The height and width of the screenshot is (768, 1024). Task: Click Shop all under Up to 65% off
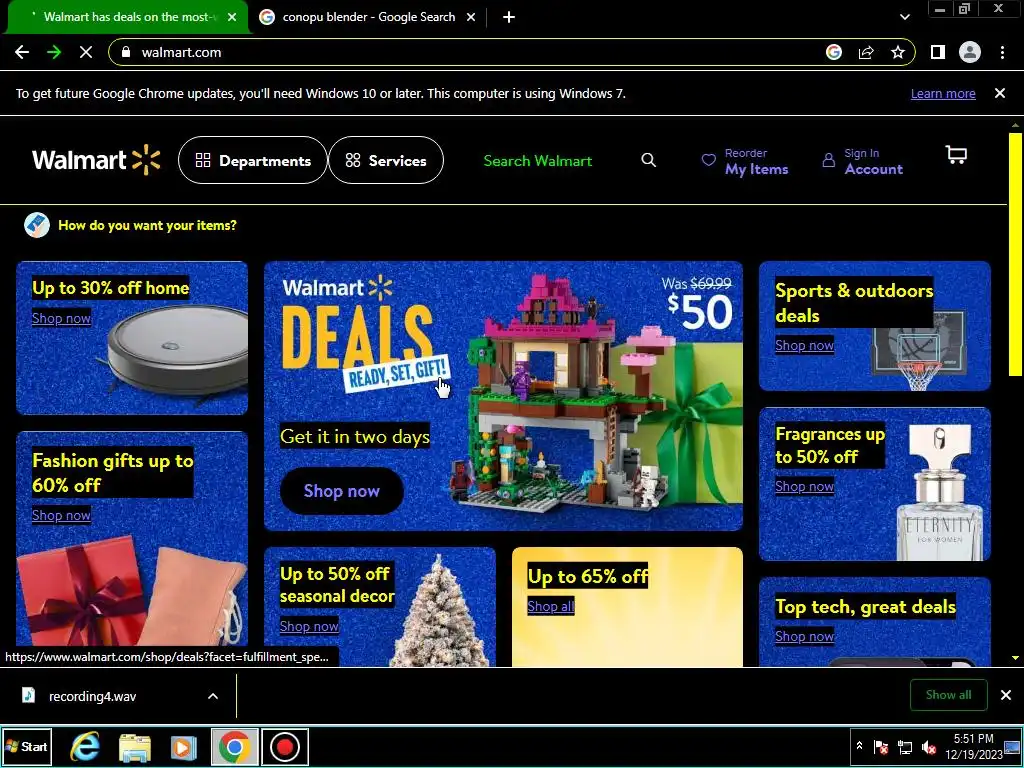(551, 607)
